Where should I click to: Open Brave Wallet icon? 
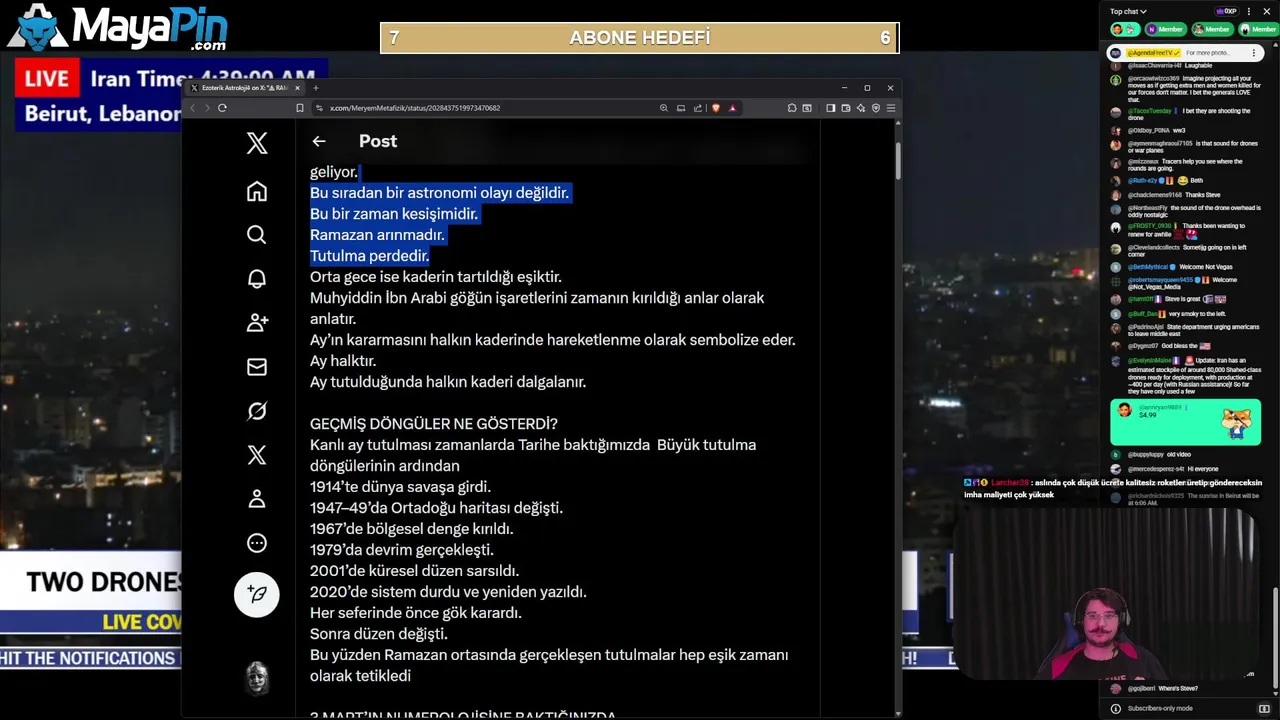pos(845,108)
